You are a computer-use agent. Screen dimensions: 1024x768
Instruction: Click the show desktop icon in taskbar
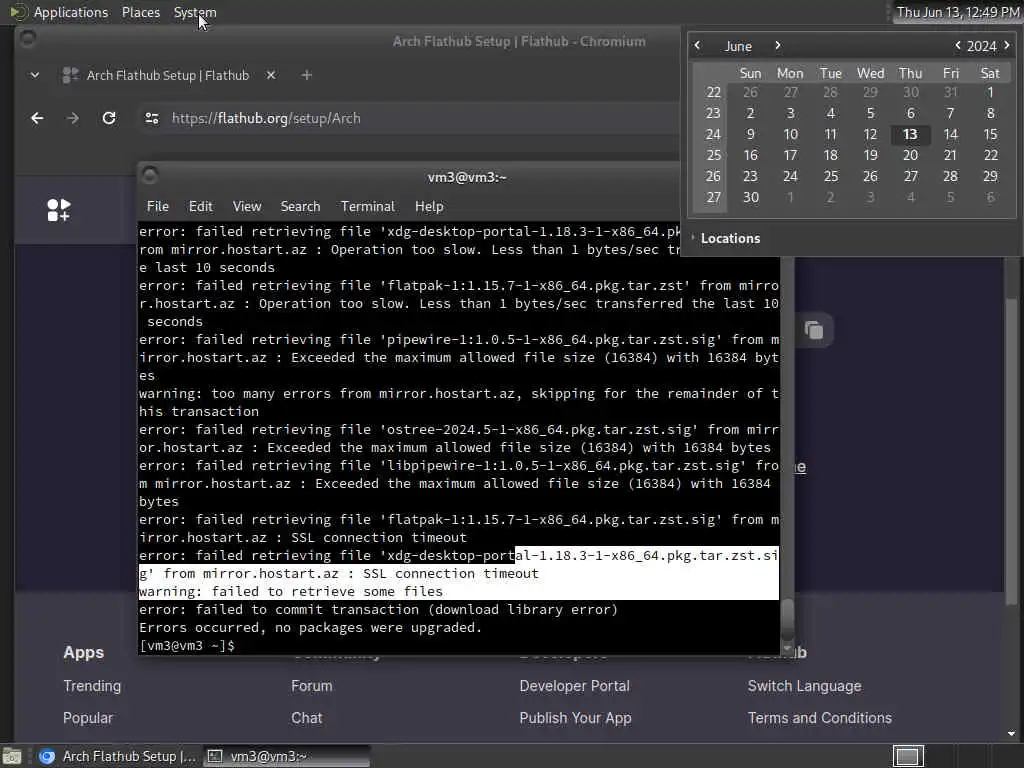pos(12,756)
